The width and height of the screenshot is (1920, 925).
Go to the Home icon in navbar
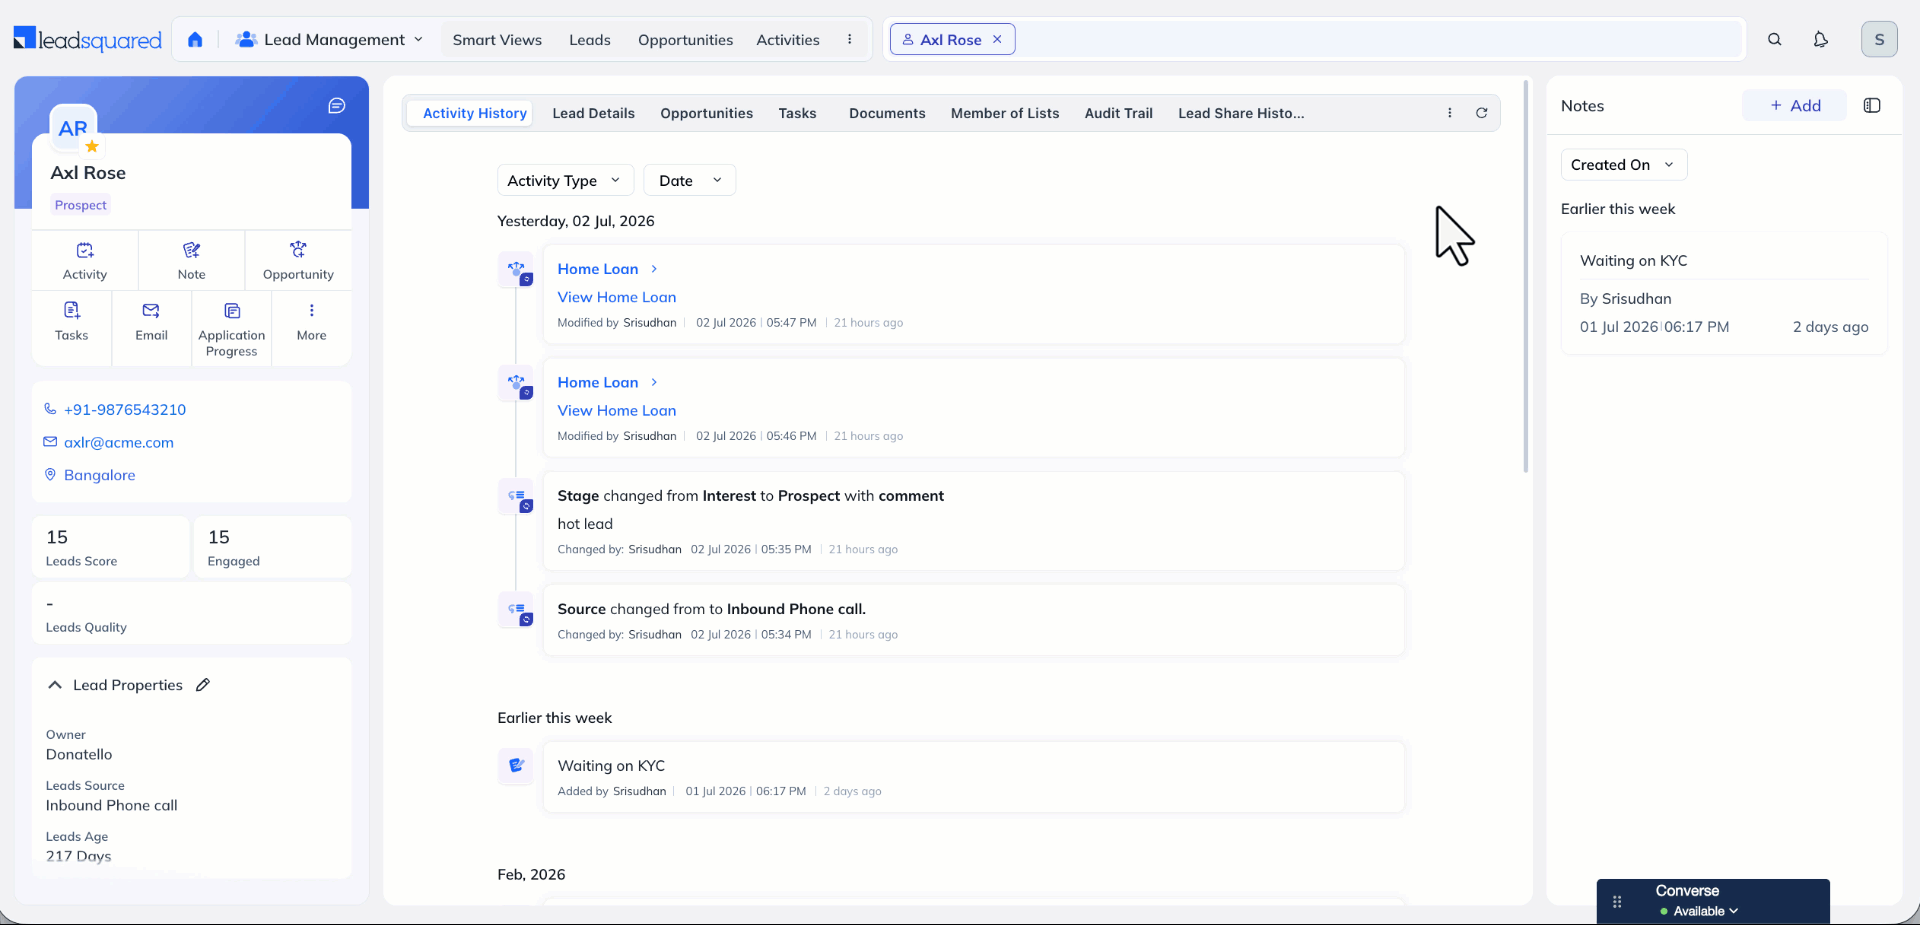[x=195, y=39]
